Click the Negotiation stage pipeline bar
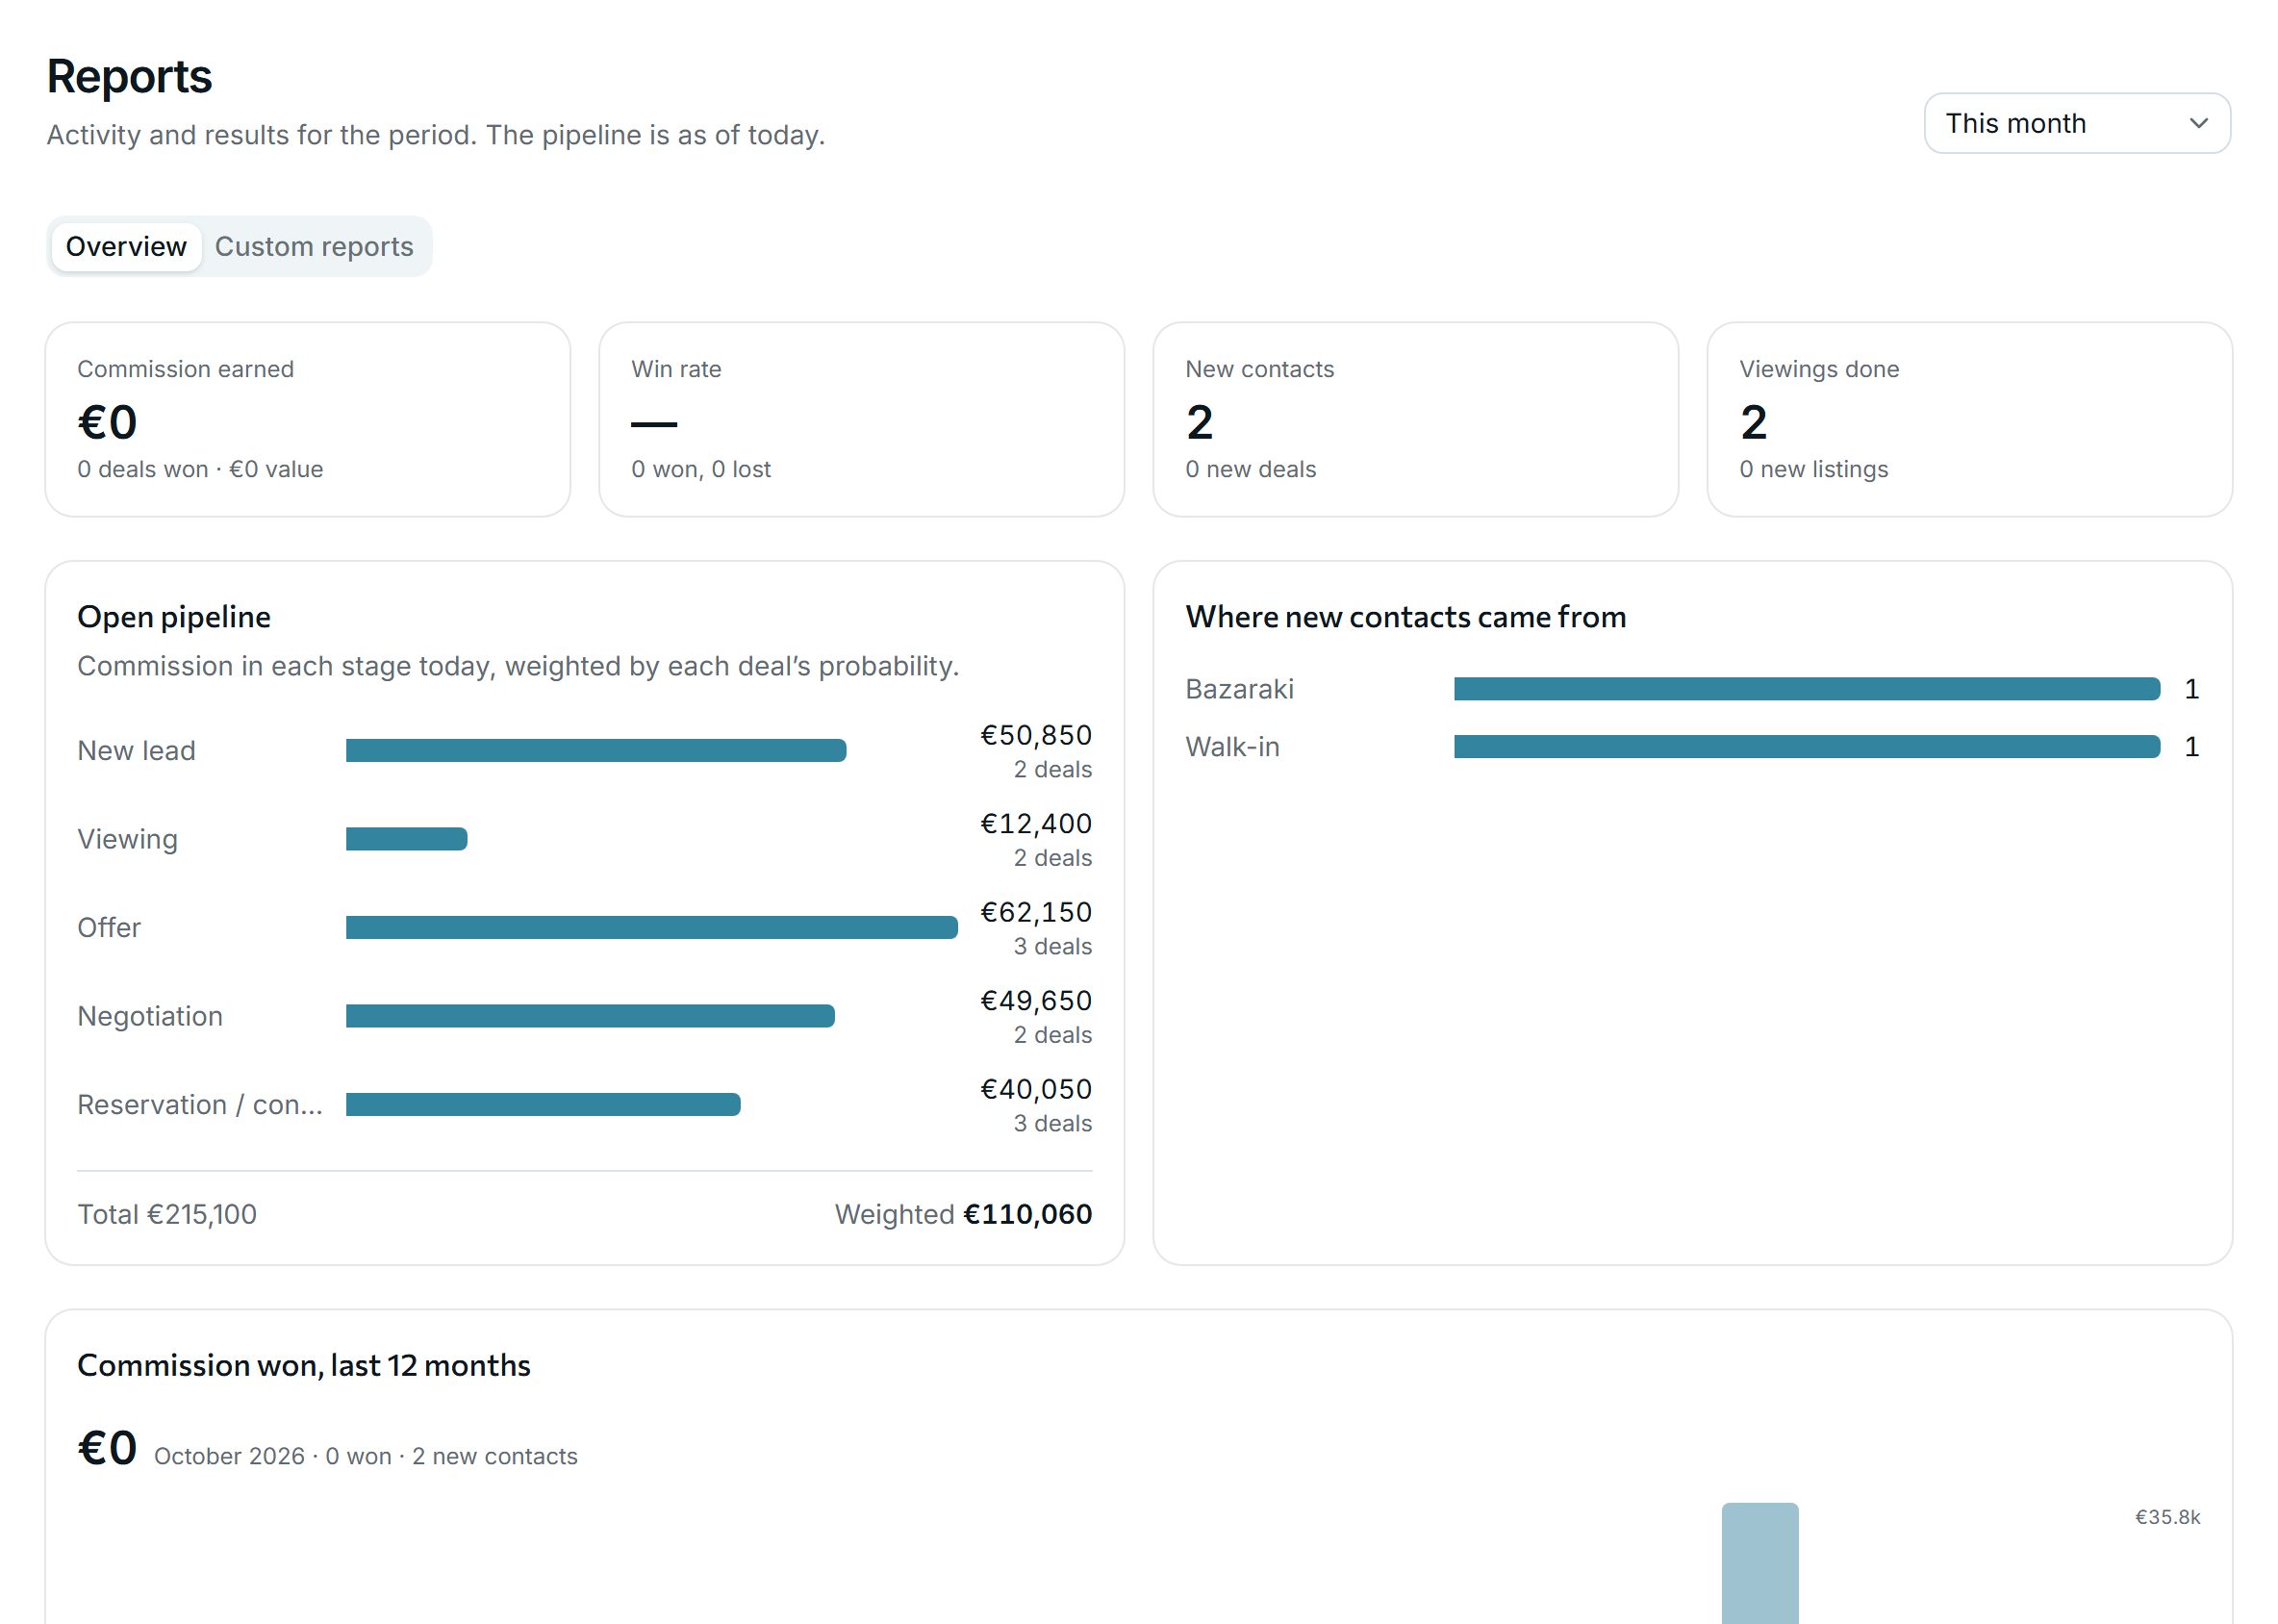This screenshot has height=1624, width=2278. click(590, 1016)
